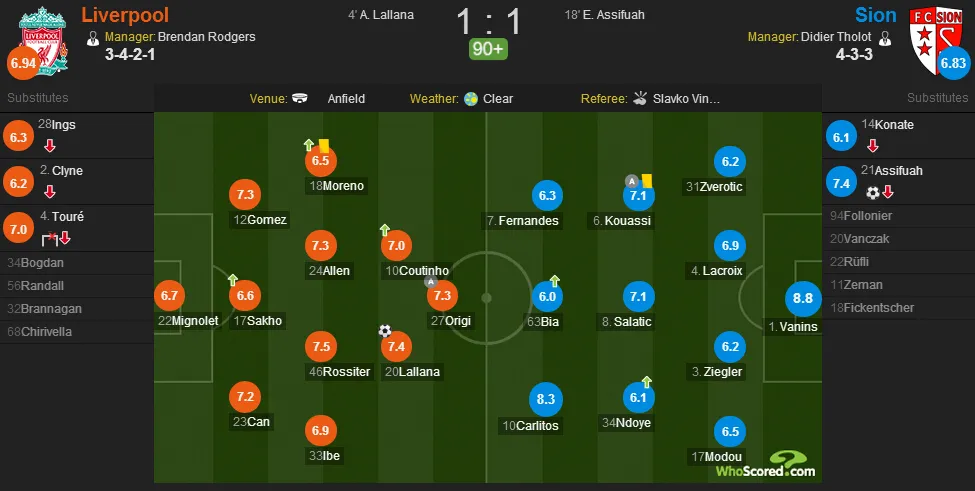Click the goal ball icon beside Lallana
Viewport: 975px width, 491px height.
385,331
